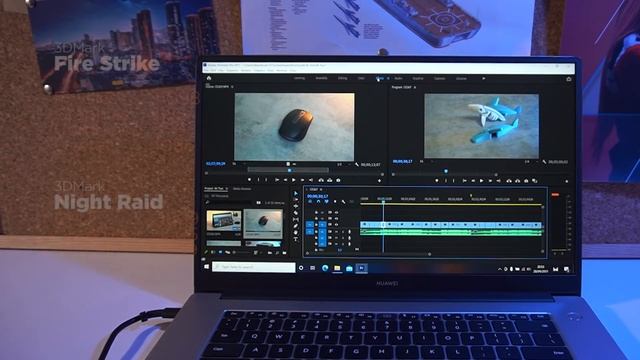Switch to Graphics workspace tab

(x=418, y=78)
